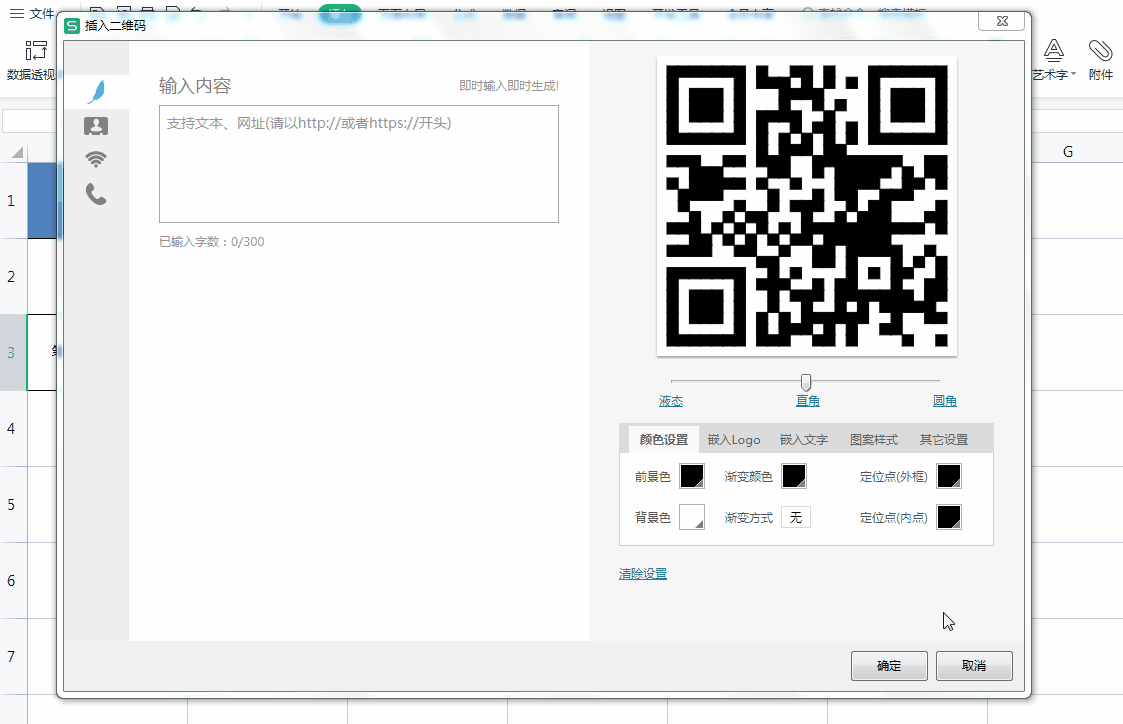Open the 前景色 foreground color swatch
The width and height of the screenshot is (1123, 724).
click(692, 476)
